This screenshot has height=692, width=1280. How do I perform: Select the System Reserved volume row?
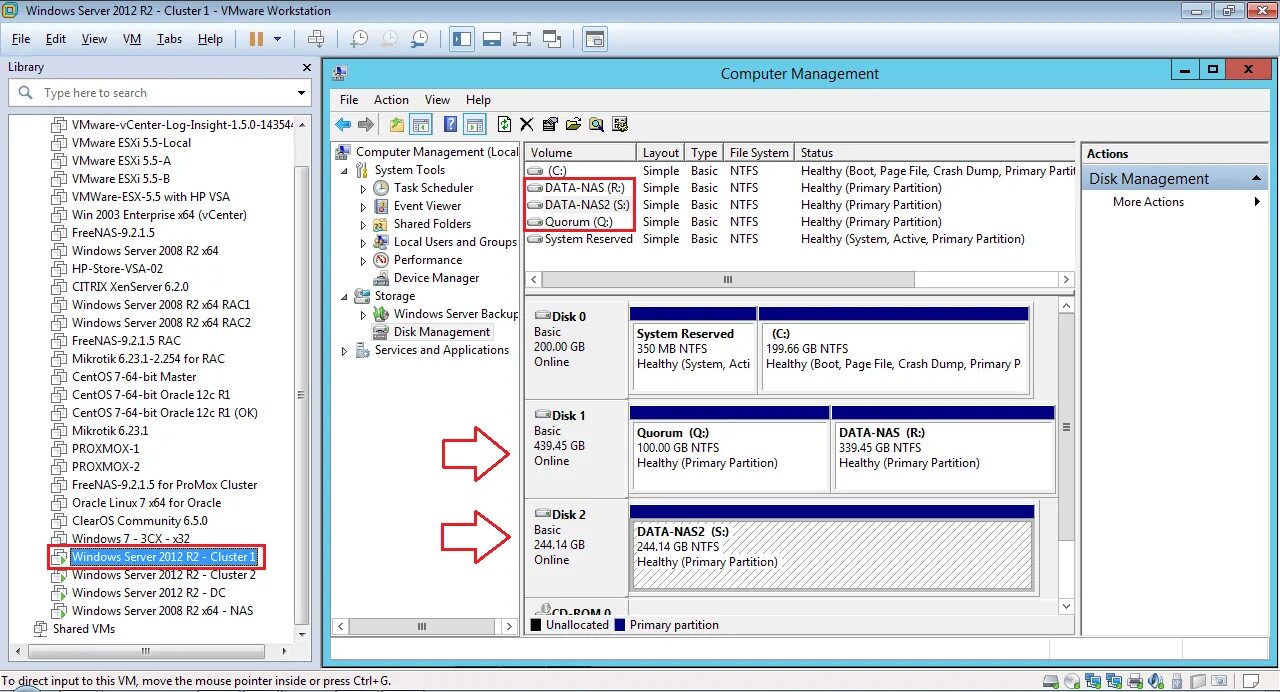[800, 239]
